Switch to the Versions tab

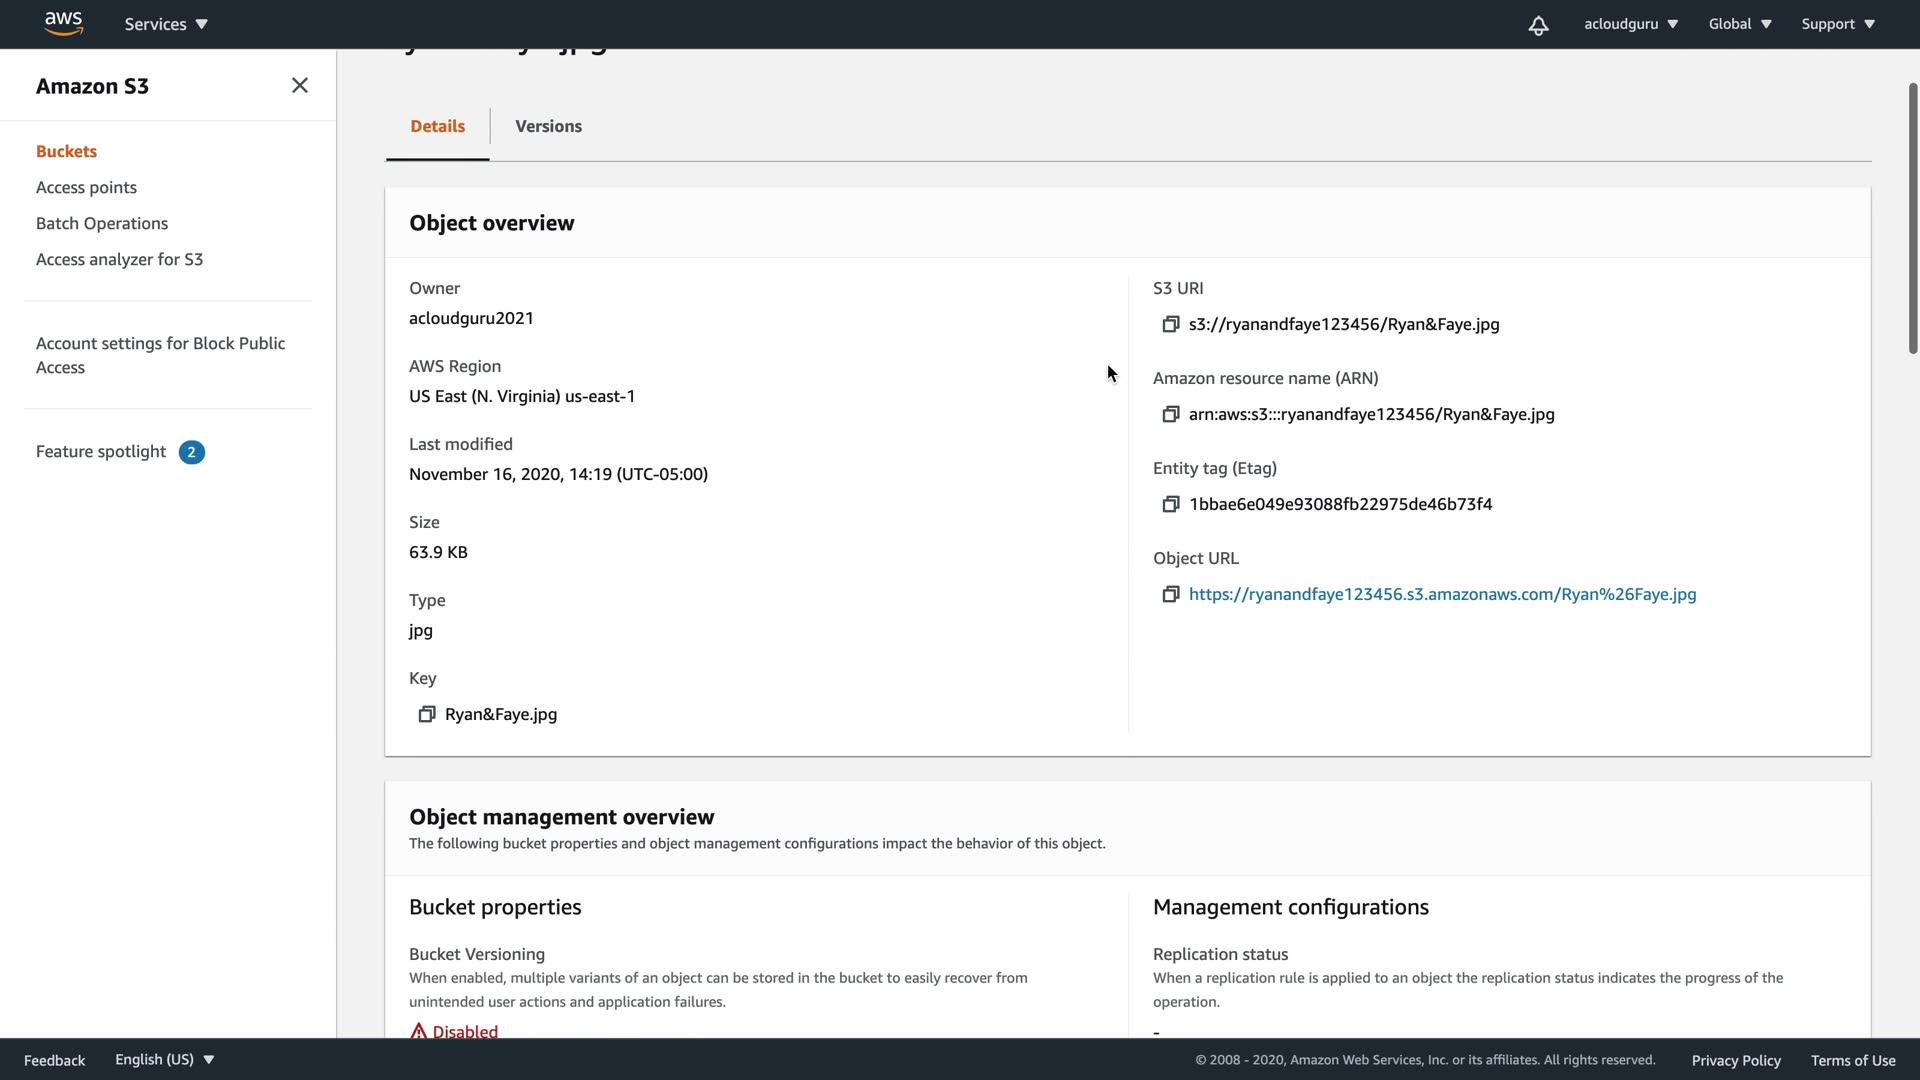pos(548,126)
